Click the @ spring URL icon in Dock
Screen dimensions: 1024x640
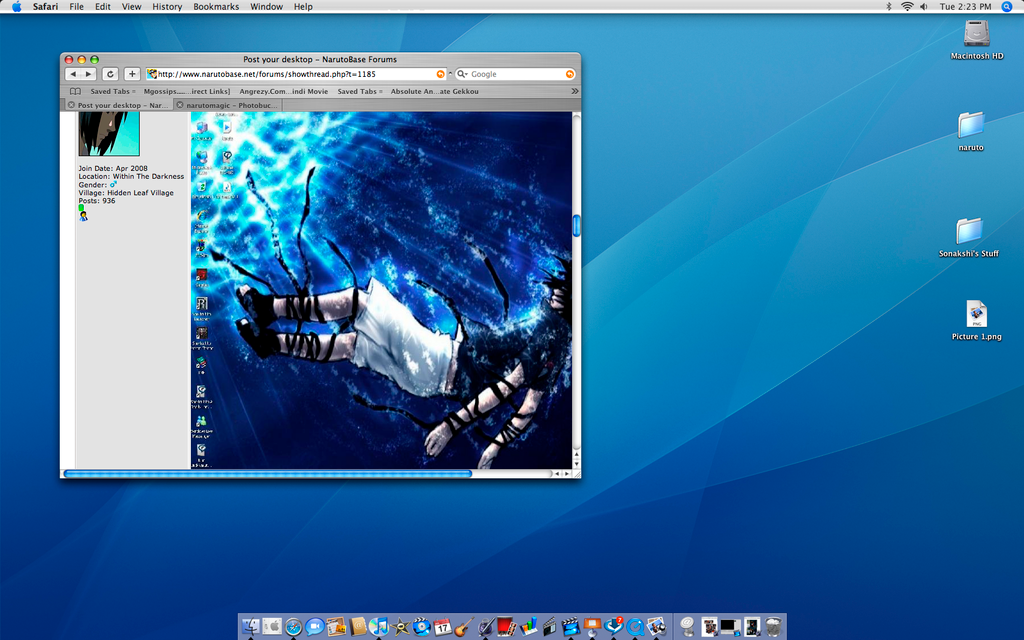tap(687, 627)
